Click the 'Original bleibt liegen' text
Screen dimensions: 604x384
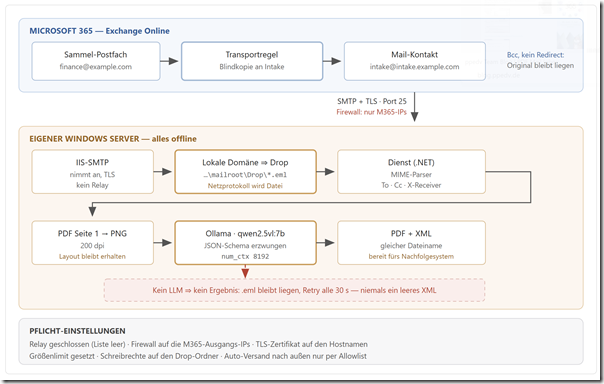[x=540, y=65]
